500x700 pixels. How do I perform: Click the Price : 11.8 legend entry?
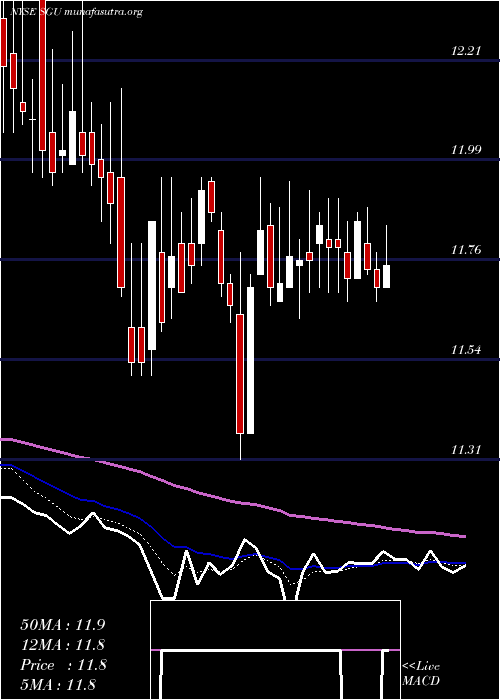point(62,665)
